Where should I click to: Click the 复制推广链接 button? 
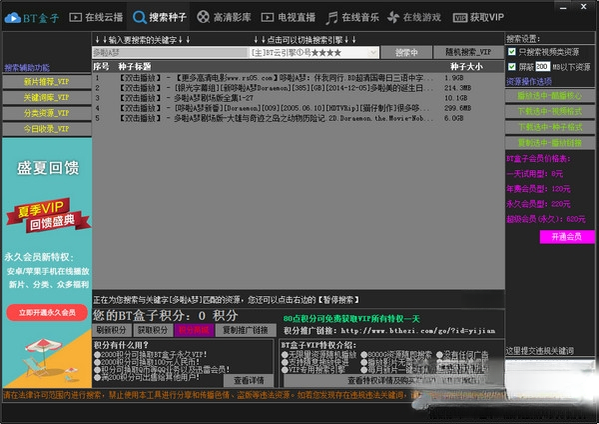pyautogui.click(x=245, y=330)
